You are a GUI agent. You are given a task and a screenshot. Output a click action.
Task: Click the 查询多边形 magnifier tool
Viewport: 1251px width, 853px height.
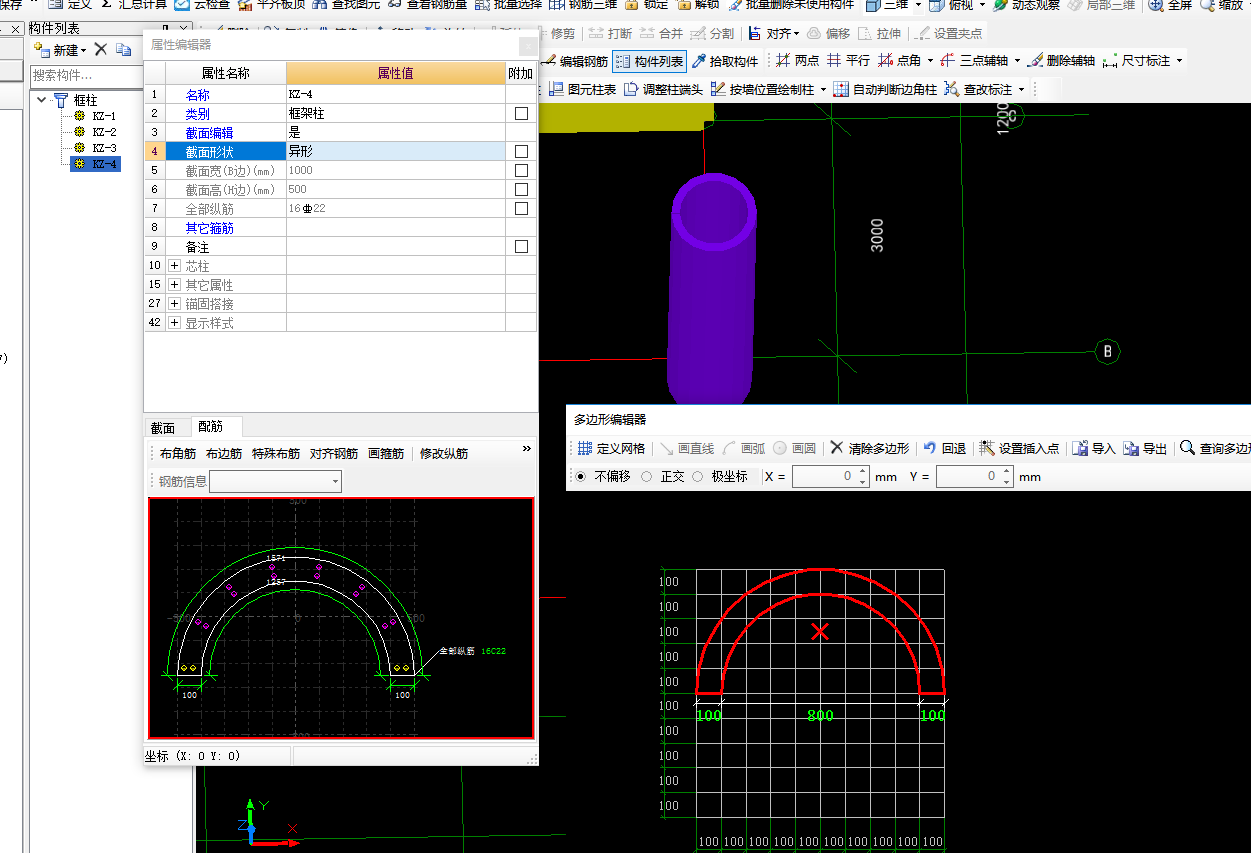click(1215, 448)
